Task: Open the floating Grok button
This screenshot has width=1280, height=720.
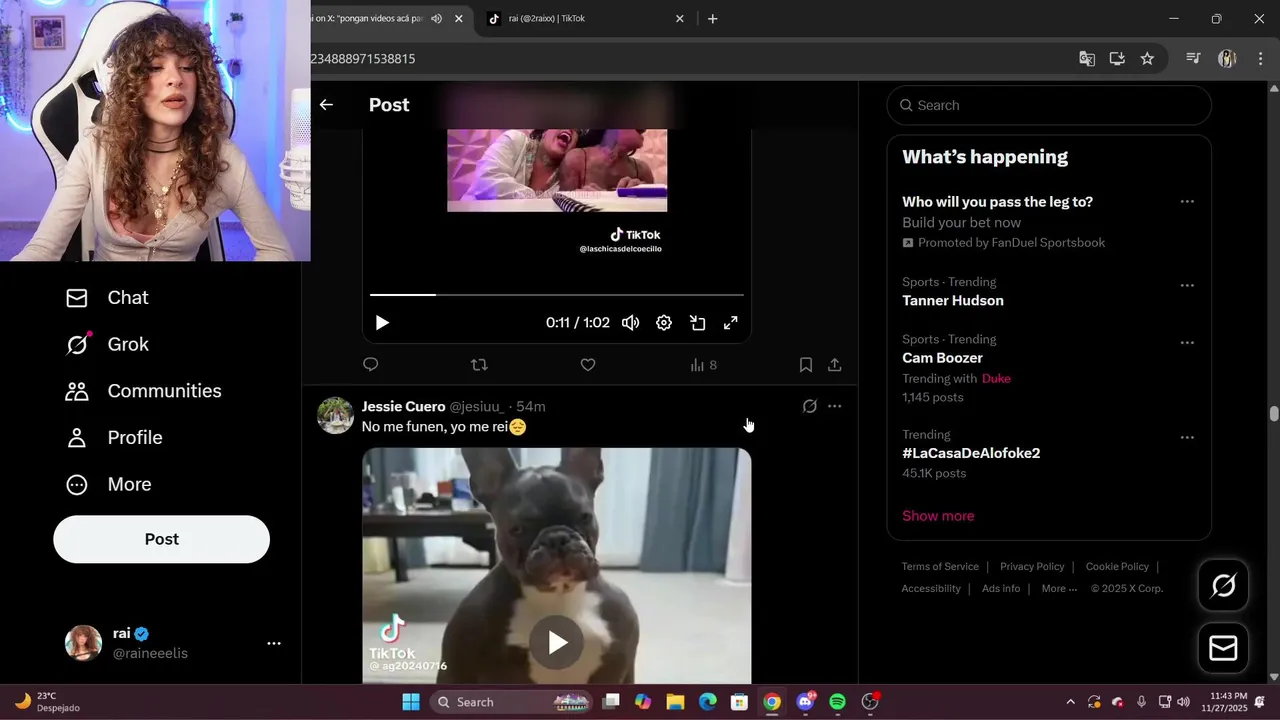Action: pyautogui.click(x=1223, y=585)
